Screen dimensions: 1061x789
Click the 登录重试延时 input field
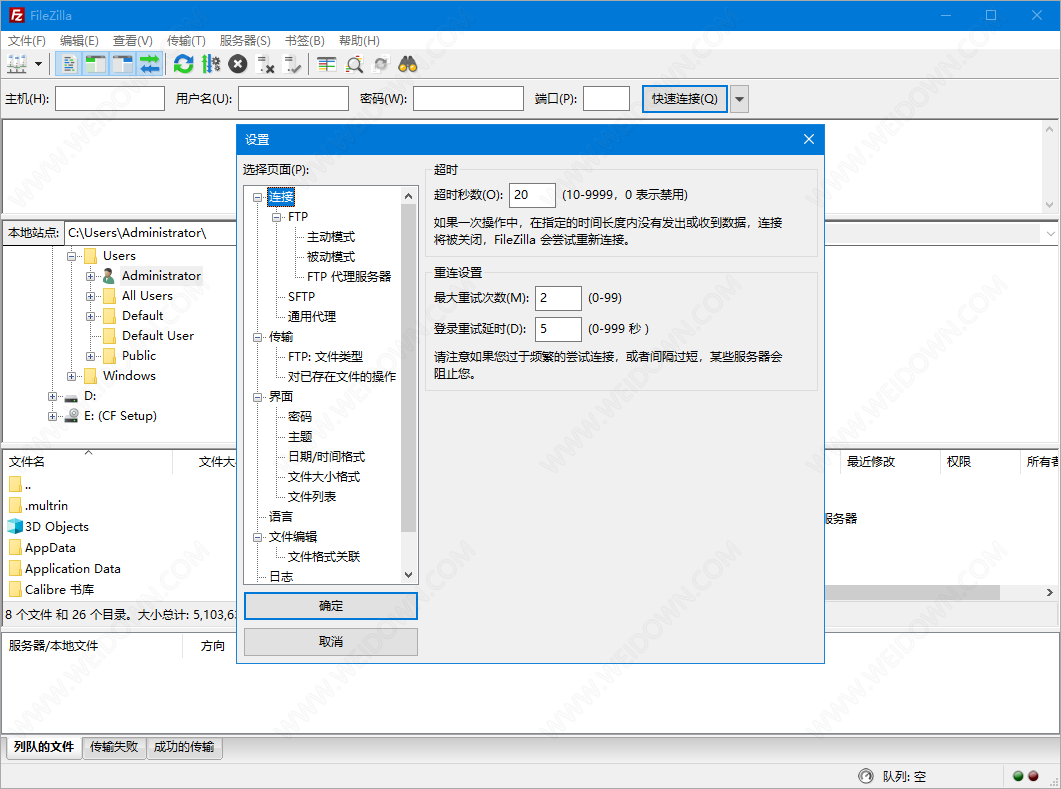click(558, 329)
